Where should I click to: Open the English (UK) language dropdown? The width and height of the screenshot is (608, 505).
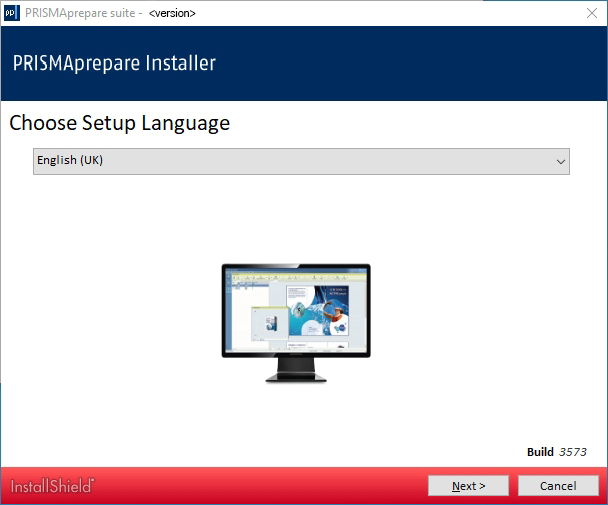pos(301,161)
